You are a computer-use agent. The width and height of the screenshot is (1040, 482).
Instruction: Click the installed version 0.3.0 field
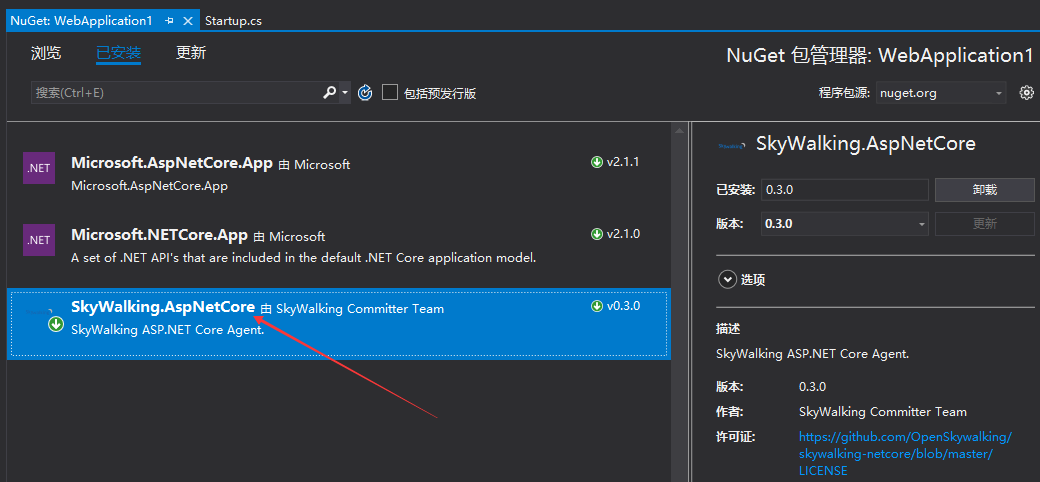[x=844, y=190]
